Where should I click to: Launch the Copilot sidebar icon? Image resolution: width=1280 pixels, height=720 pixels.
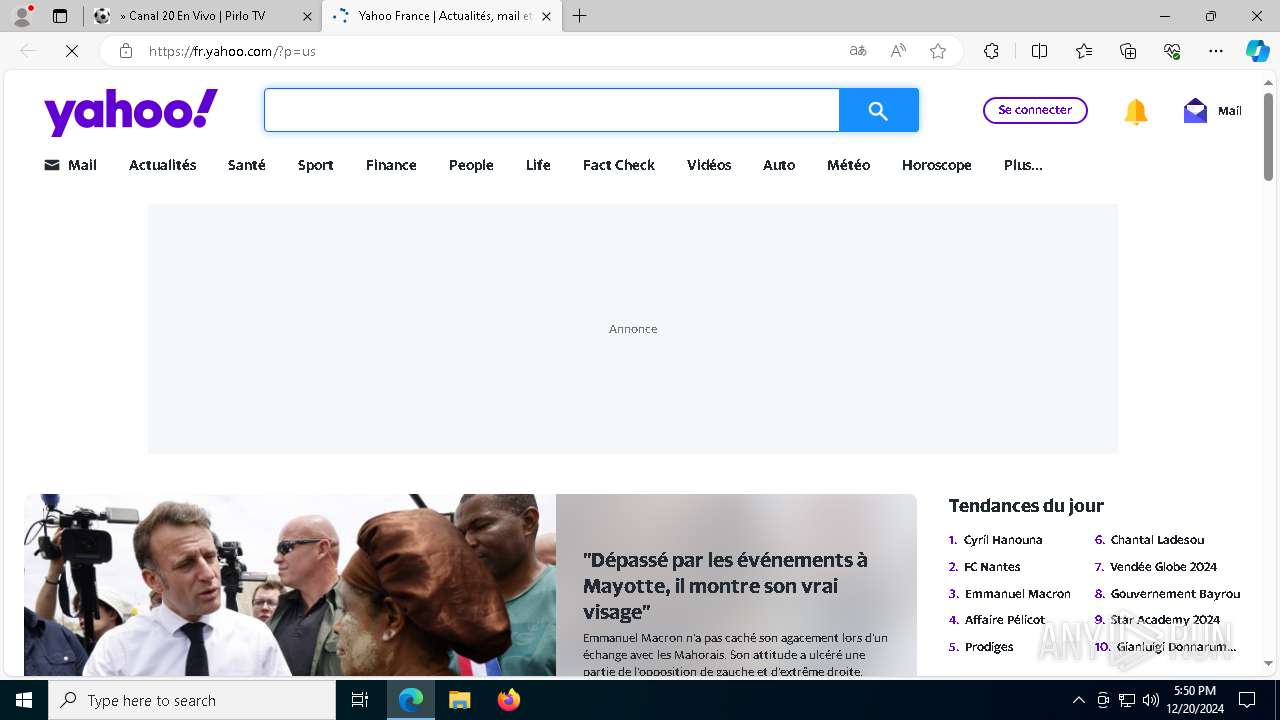click(1258, 51)
